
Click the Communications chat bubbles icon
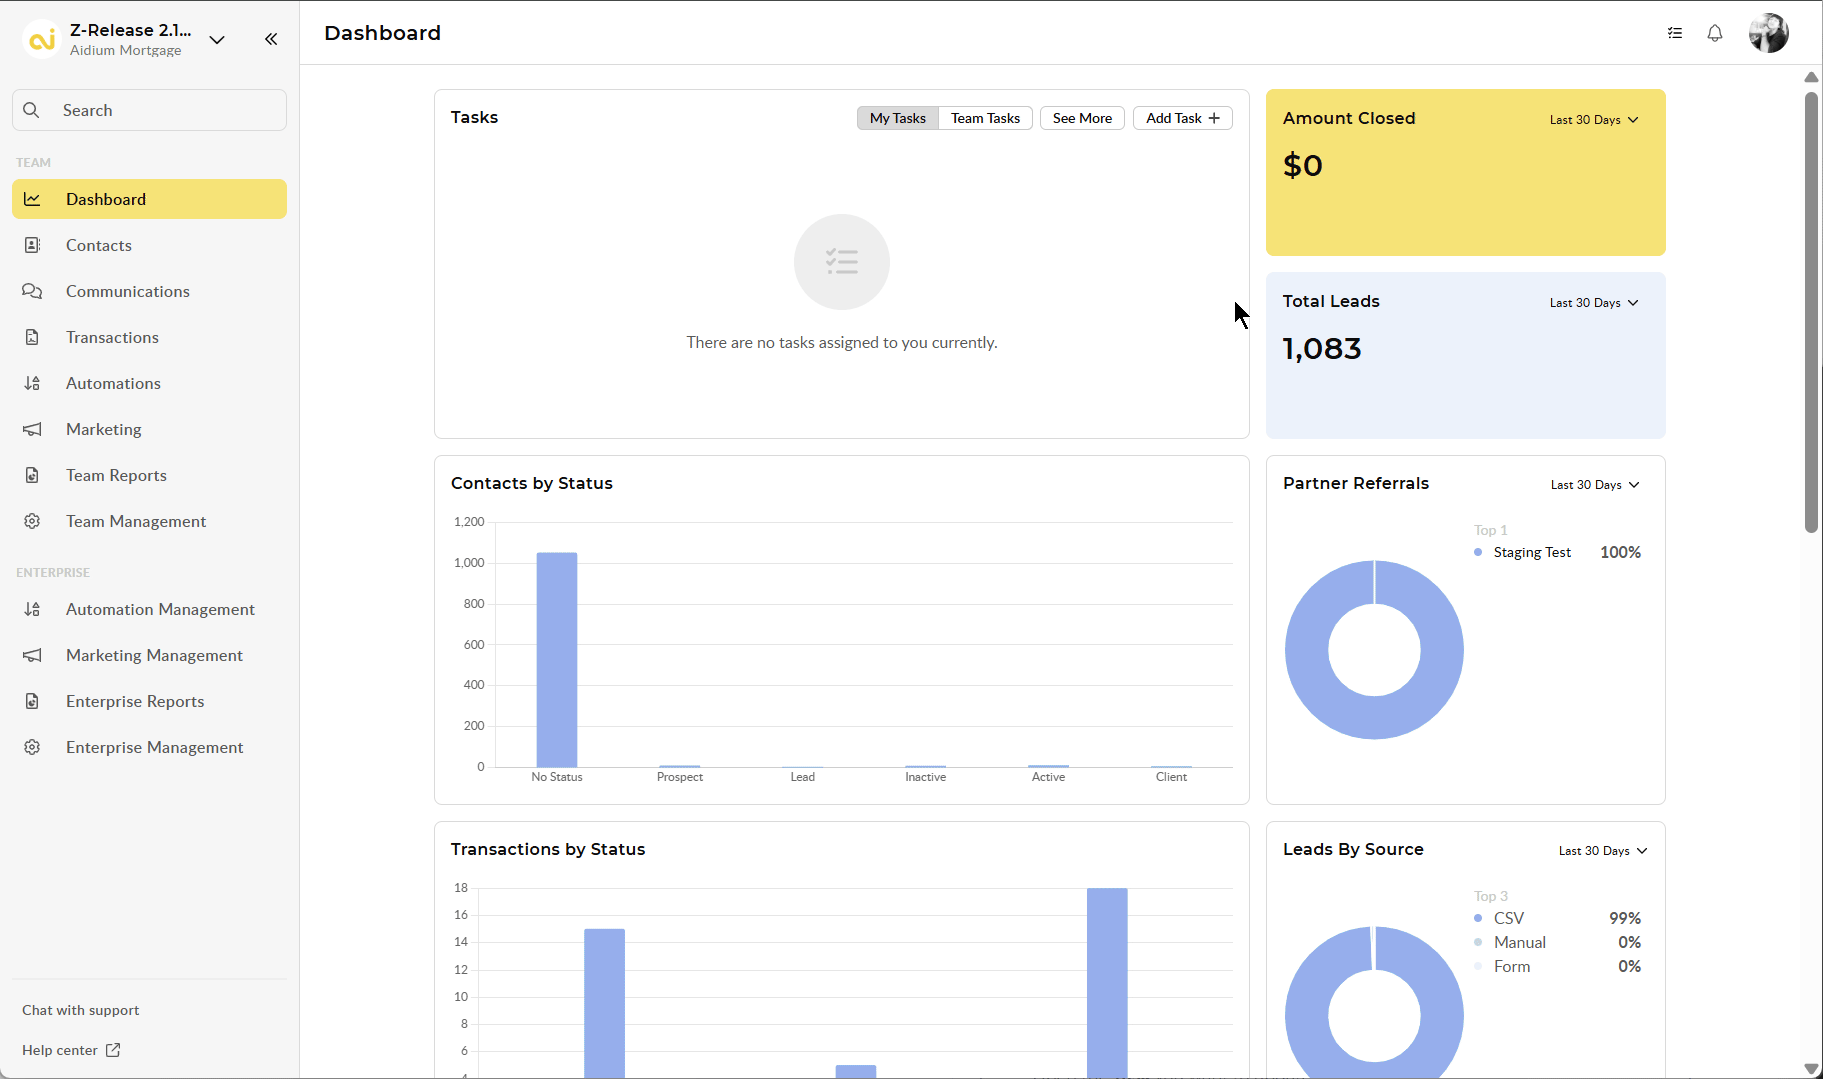(32, 291)
